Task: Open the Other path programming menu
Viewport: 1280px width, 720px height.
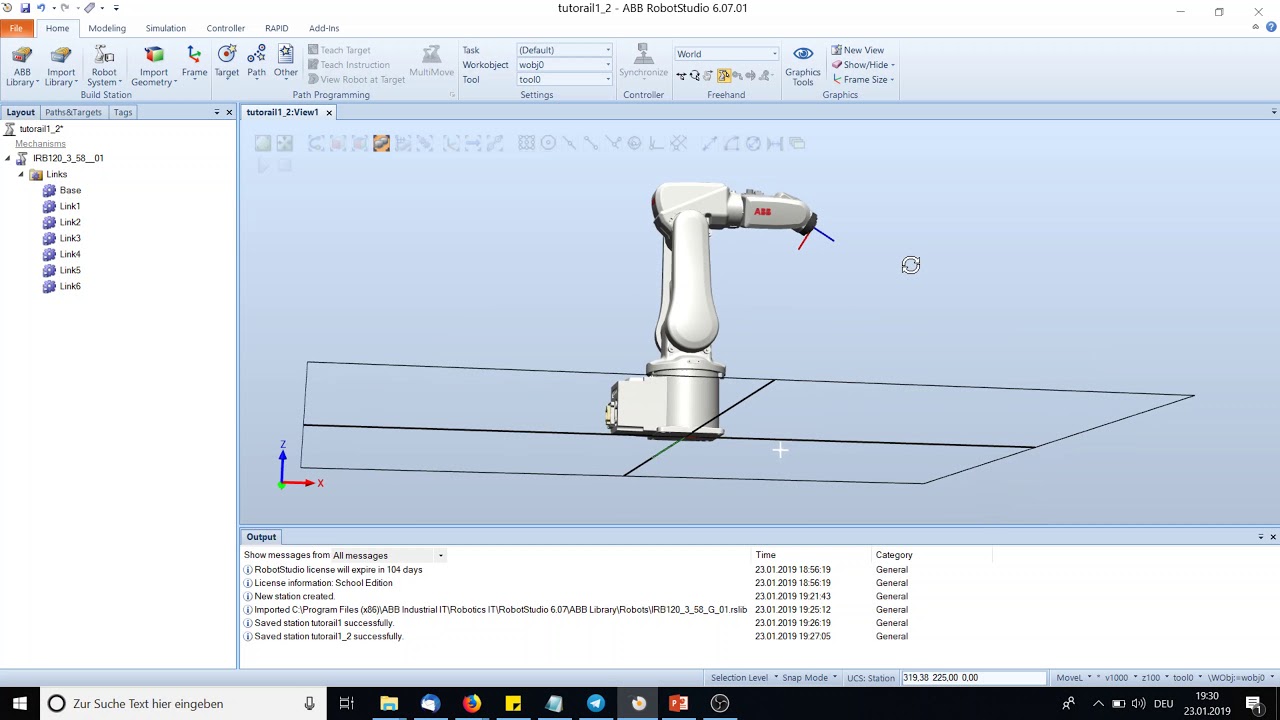Action: click(x=286, y=62)
